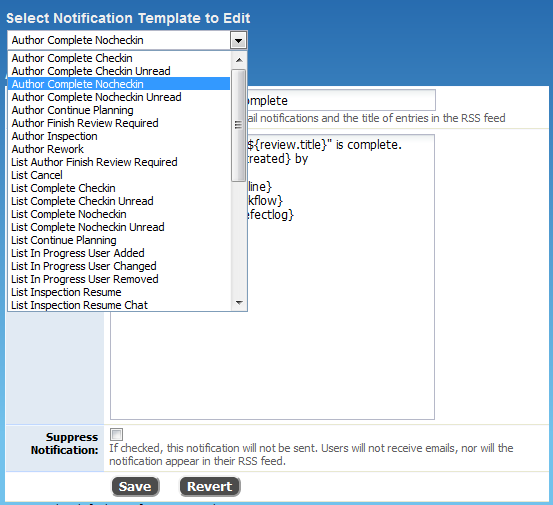Pick 'Author Continue Planning' from list

(x=120, y=110)
